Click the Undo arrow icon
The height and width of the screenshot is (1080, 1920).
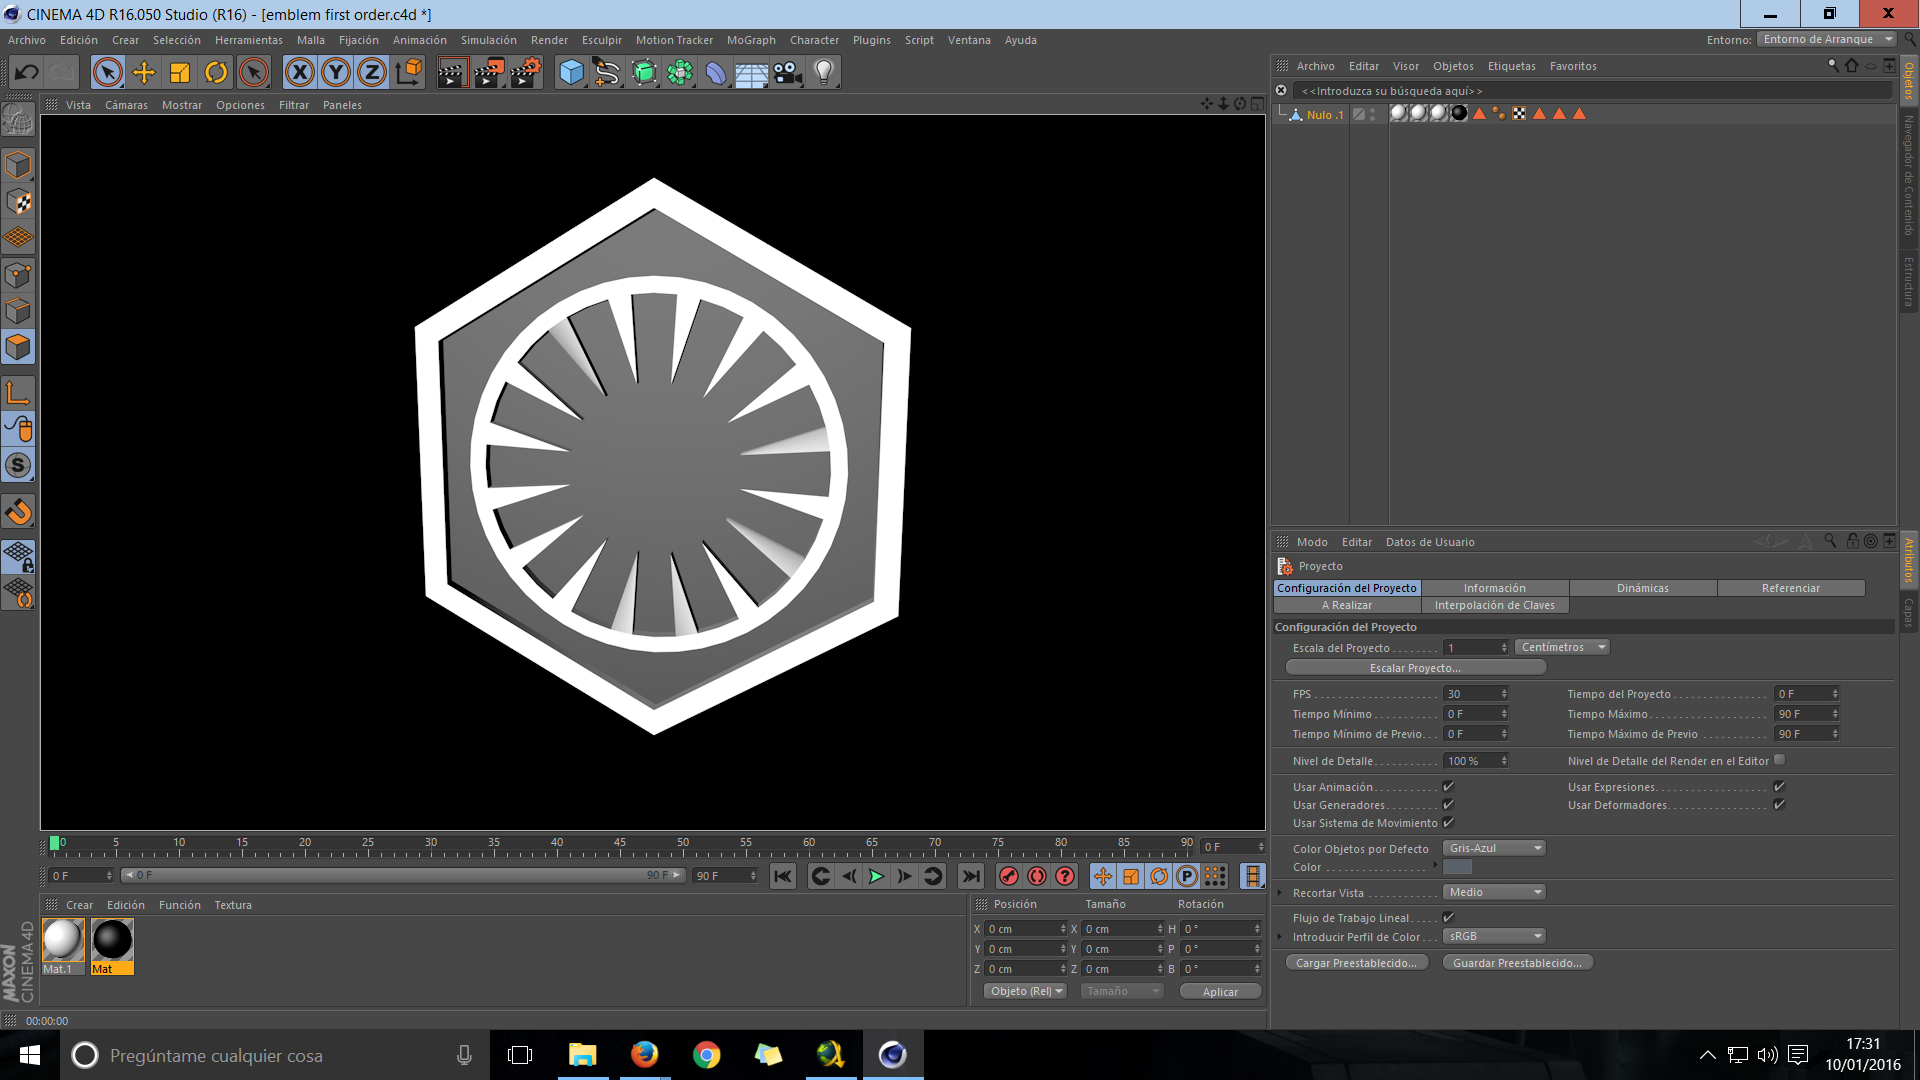click(27, 72)
